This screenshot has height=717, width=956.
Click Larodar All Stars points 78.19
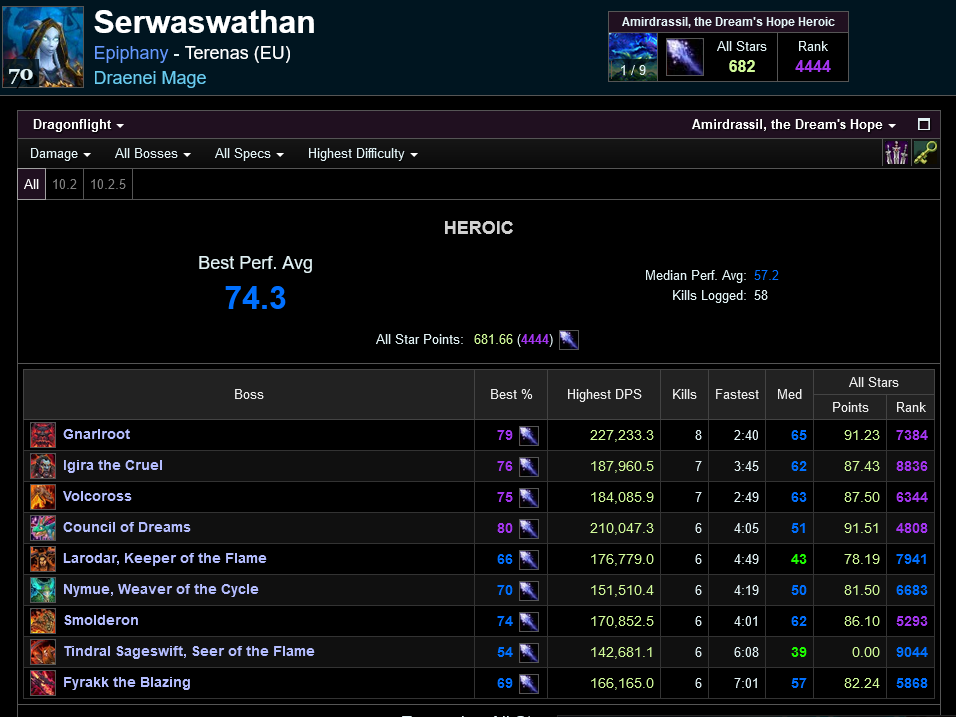tap(861, 560)
